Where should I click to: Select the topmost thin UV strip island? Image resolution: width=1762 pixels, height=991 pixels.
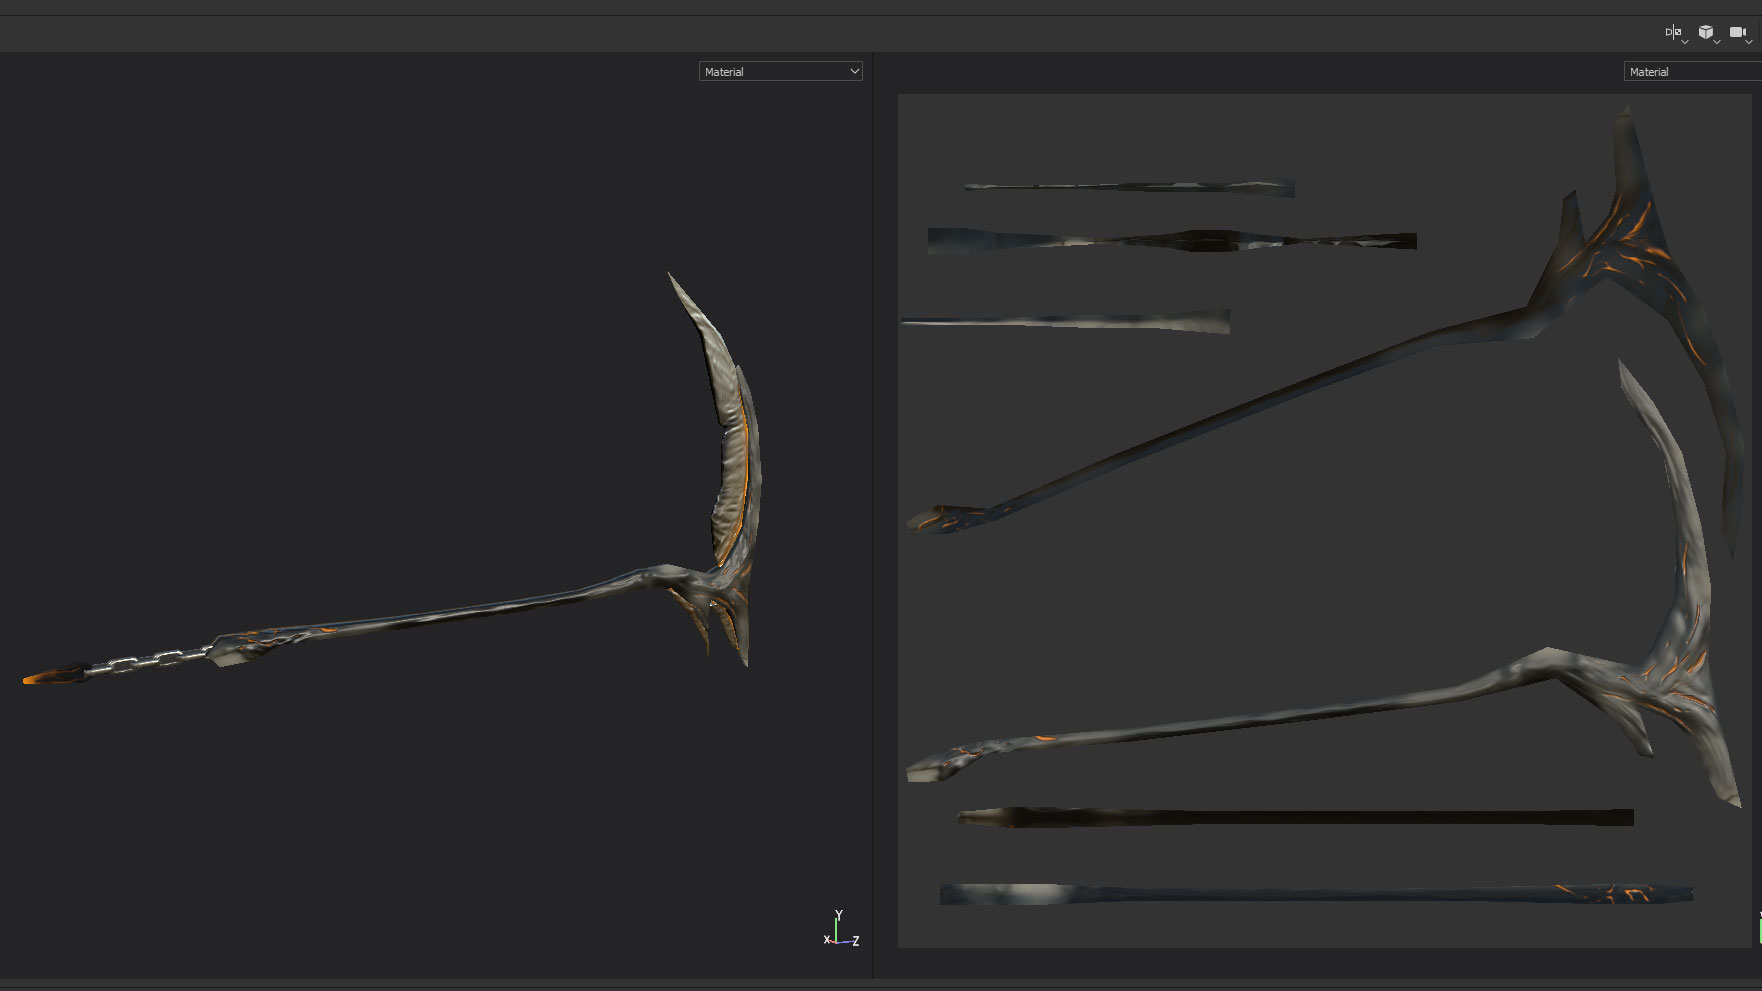1129,187
